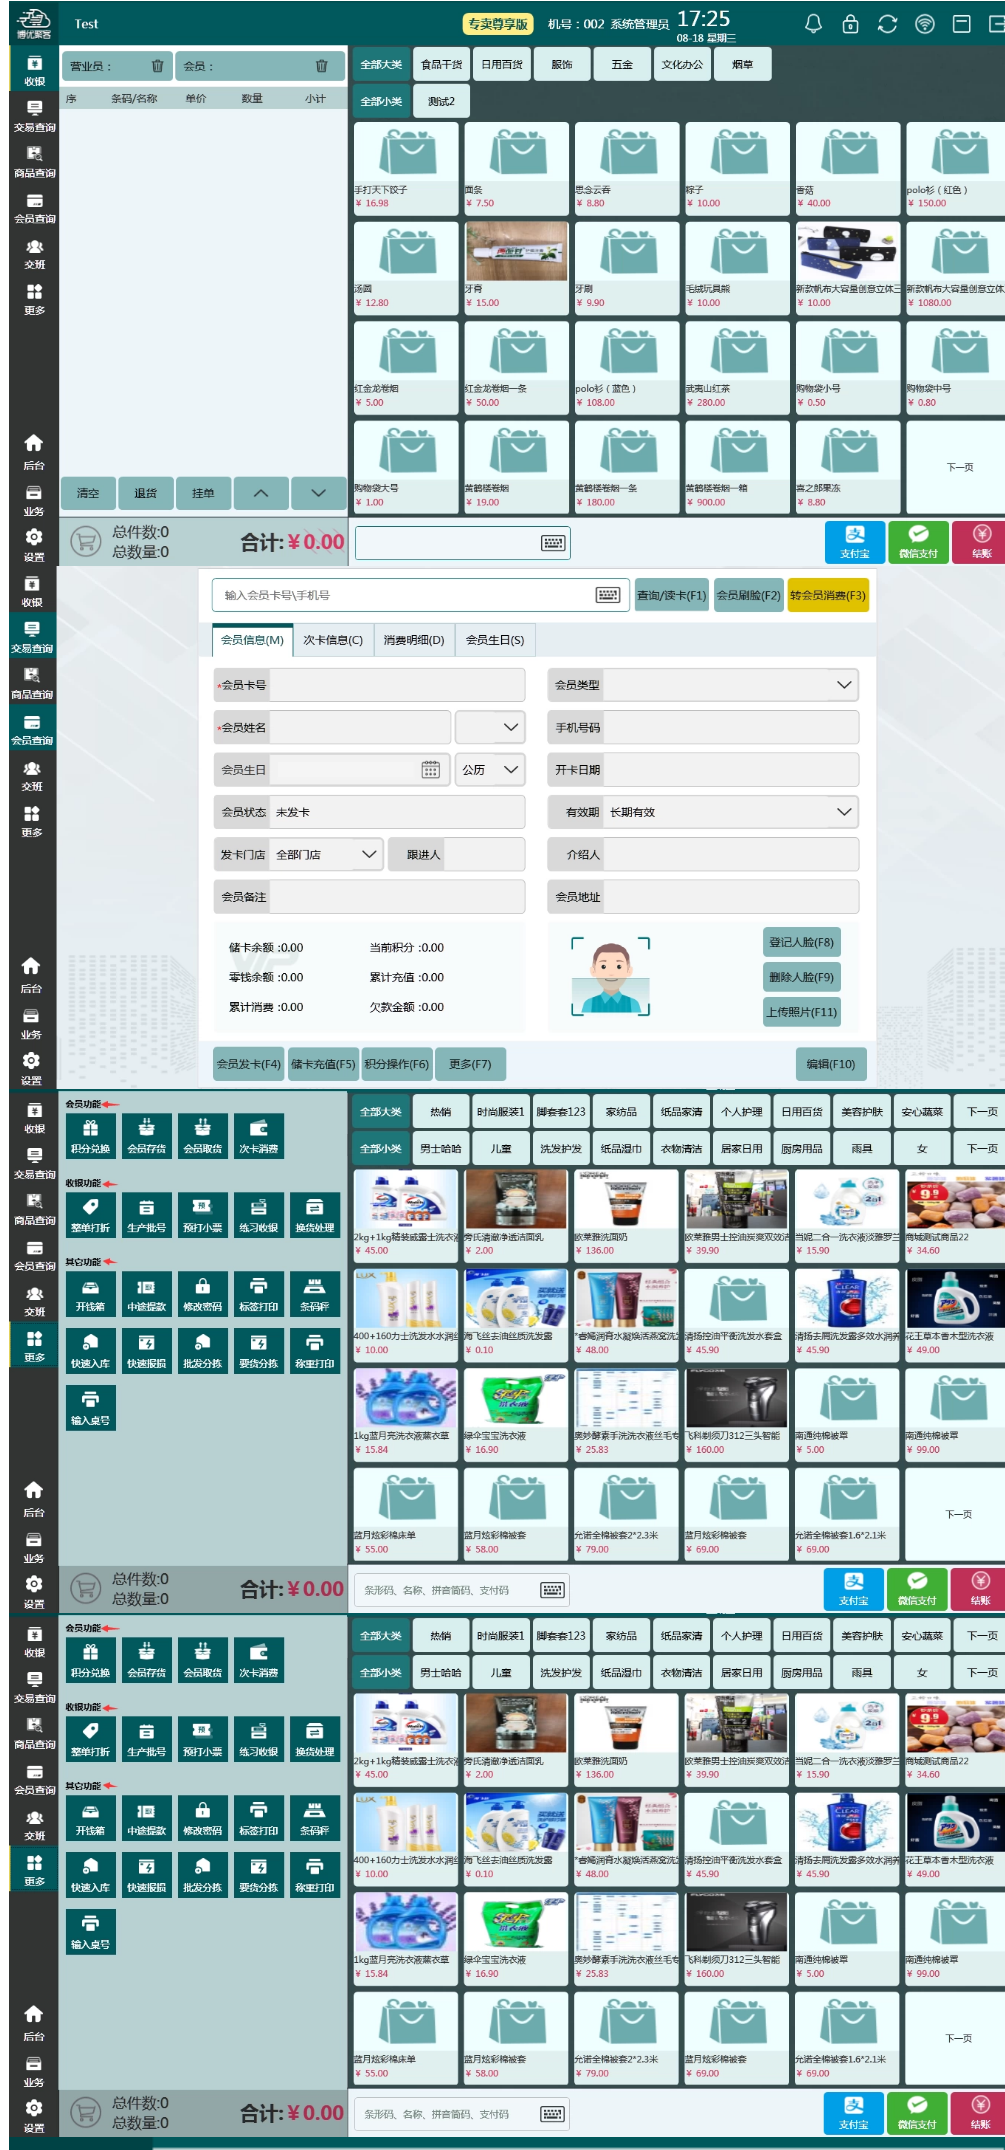1005x2150 pixels.
Task: Click the 会员发卡(F4) button
Action: (249, 1064)
